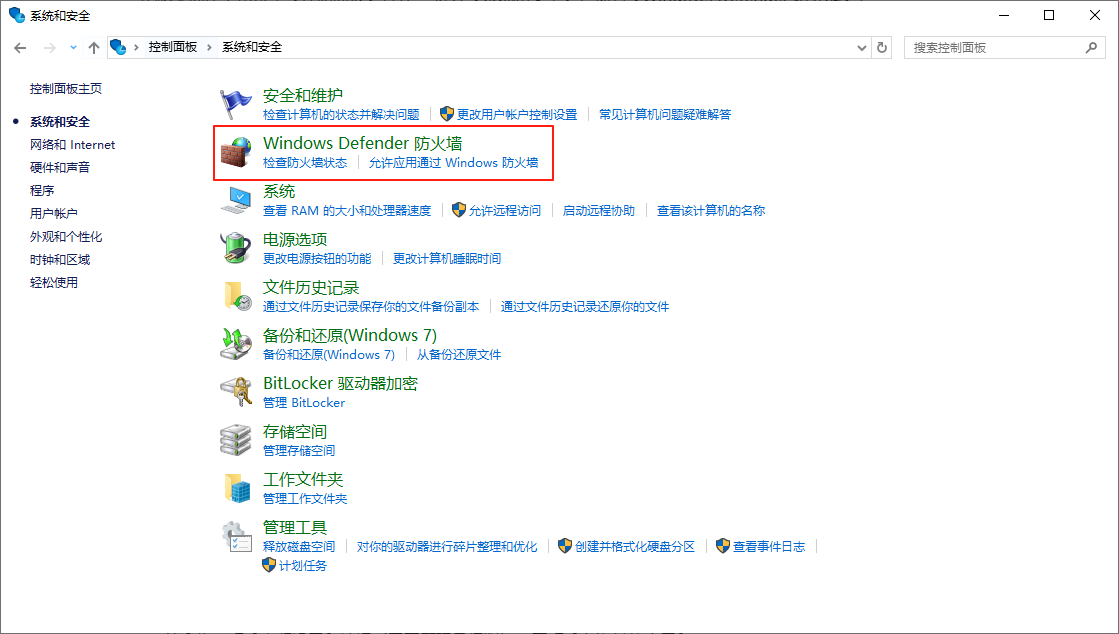Click 从备份还原文件 link
Screen dimensions: 1119x634
pyautogui.click(x=459, y=354)
